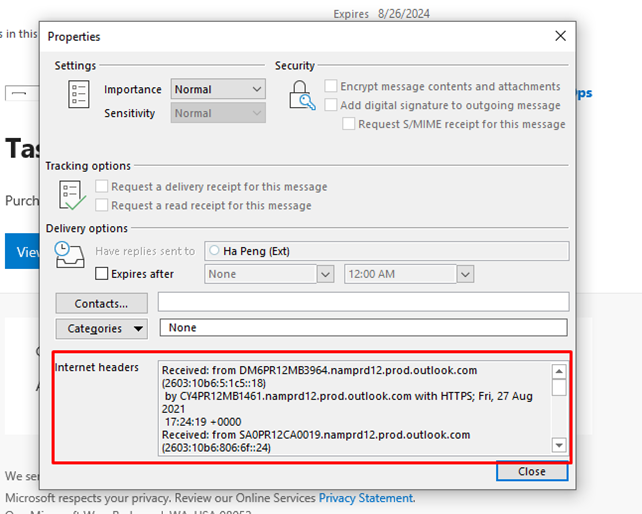642x514 pixels.
Task: Click the Contacts... button
Action: [101, 303]
